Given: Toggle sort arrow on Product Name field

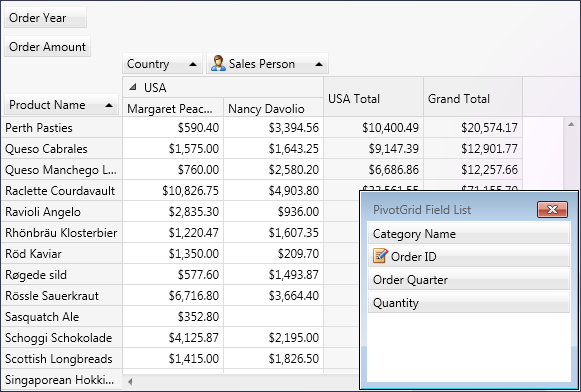Looking at the screenshot, I should tap(109, 105).
